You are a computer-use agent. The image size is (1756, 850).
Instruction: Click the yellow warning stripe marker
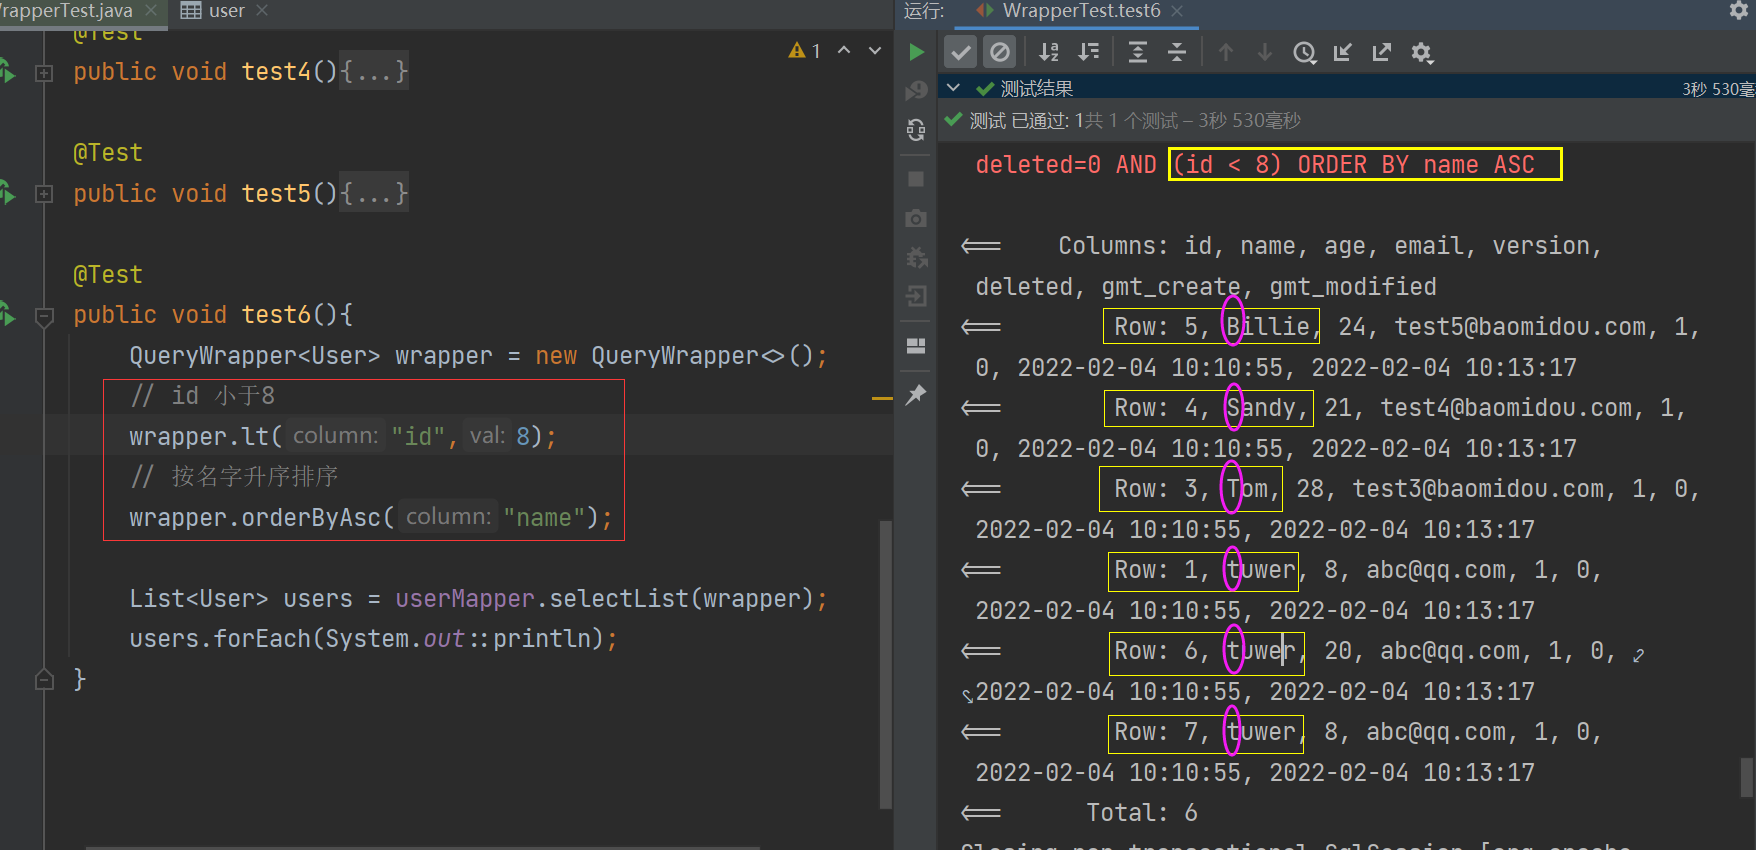[882, 399]
